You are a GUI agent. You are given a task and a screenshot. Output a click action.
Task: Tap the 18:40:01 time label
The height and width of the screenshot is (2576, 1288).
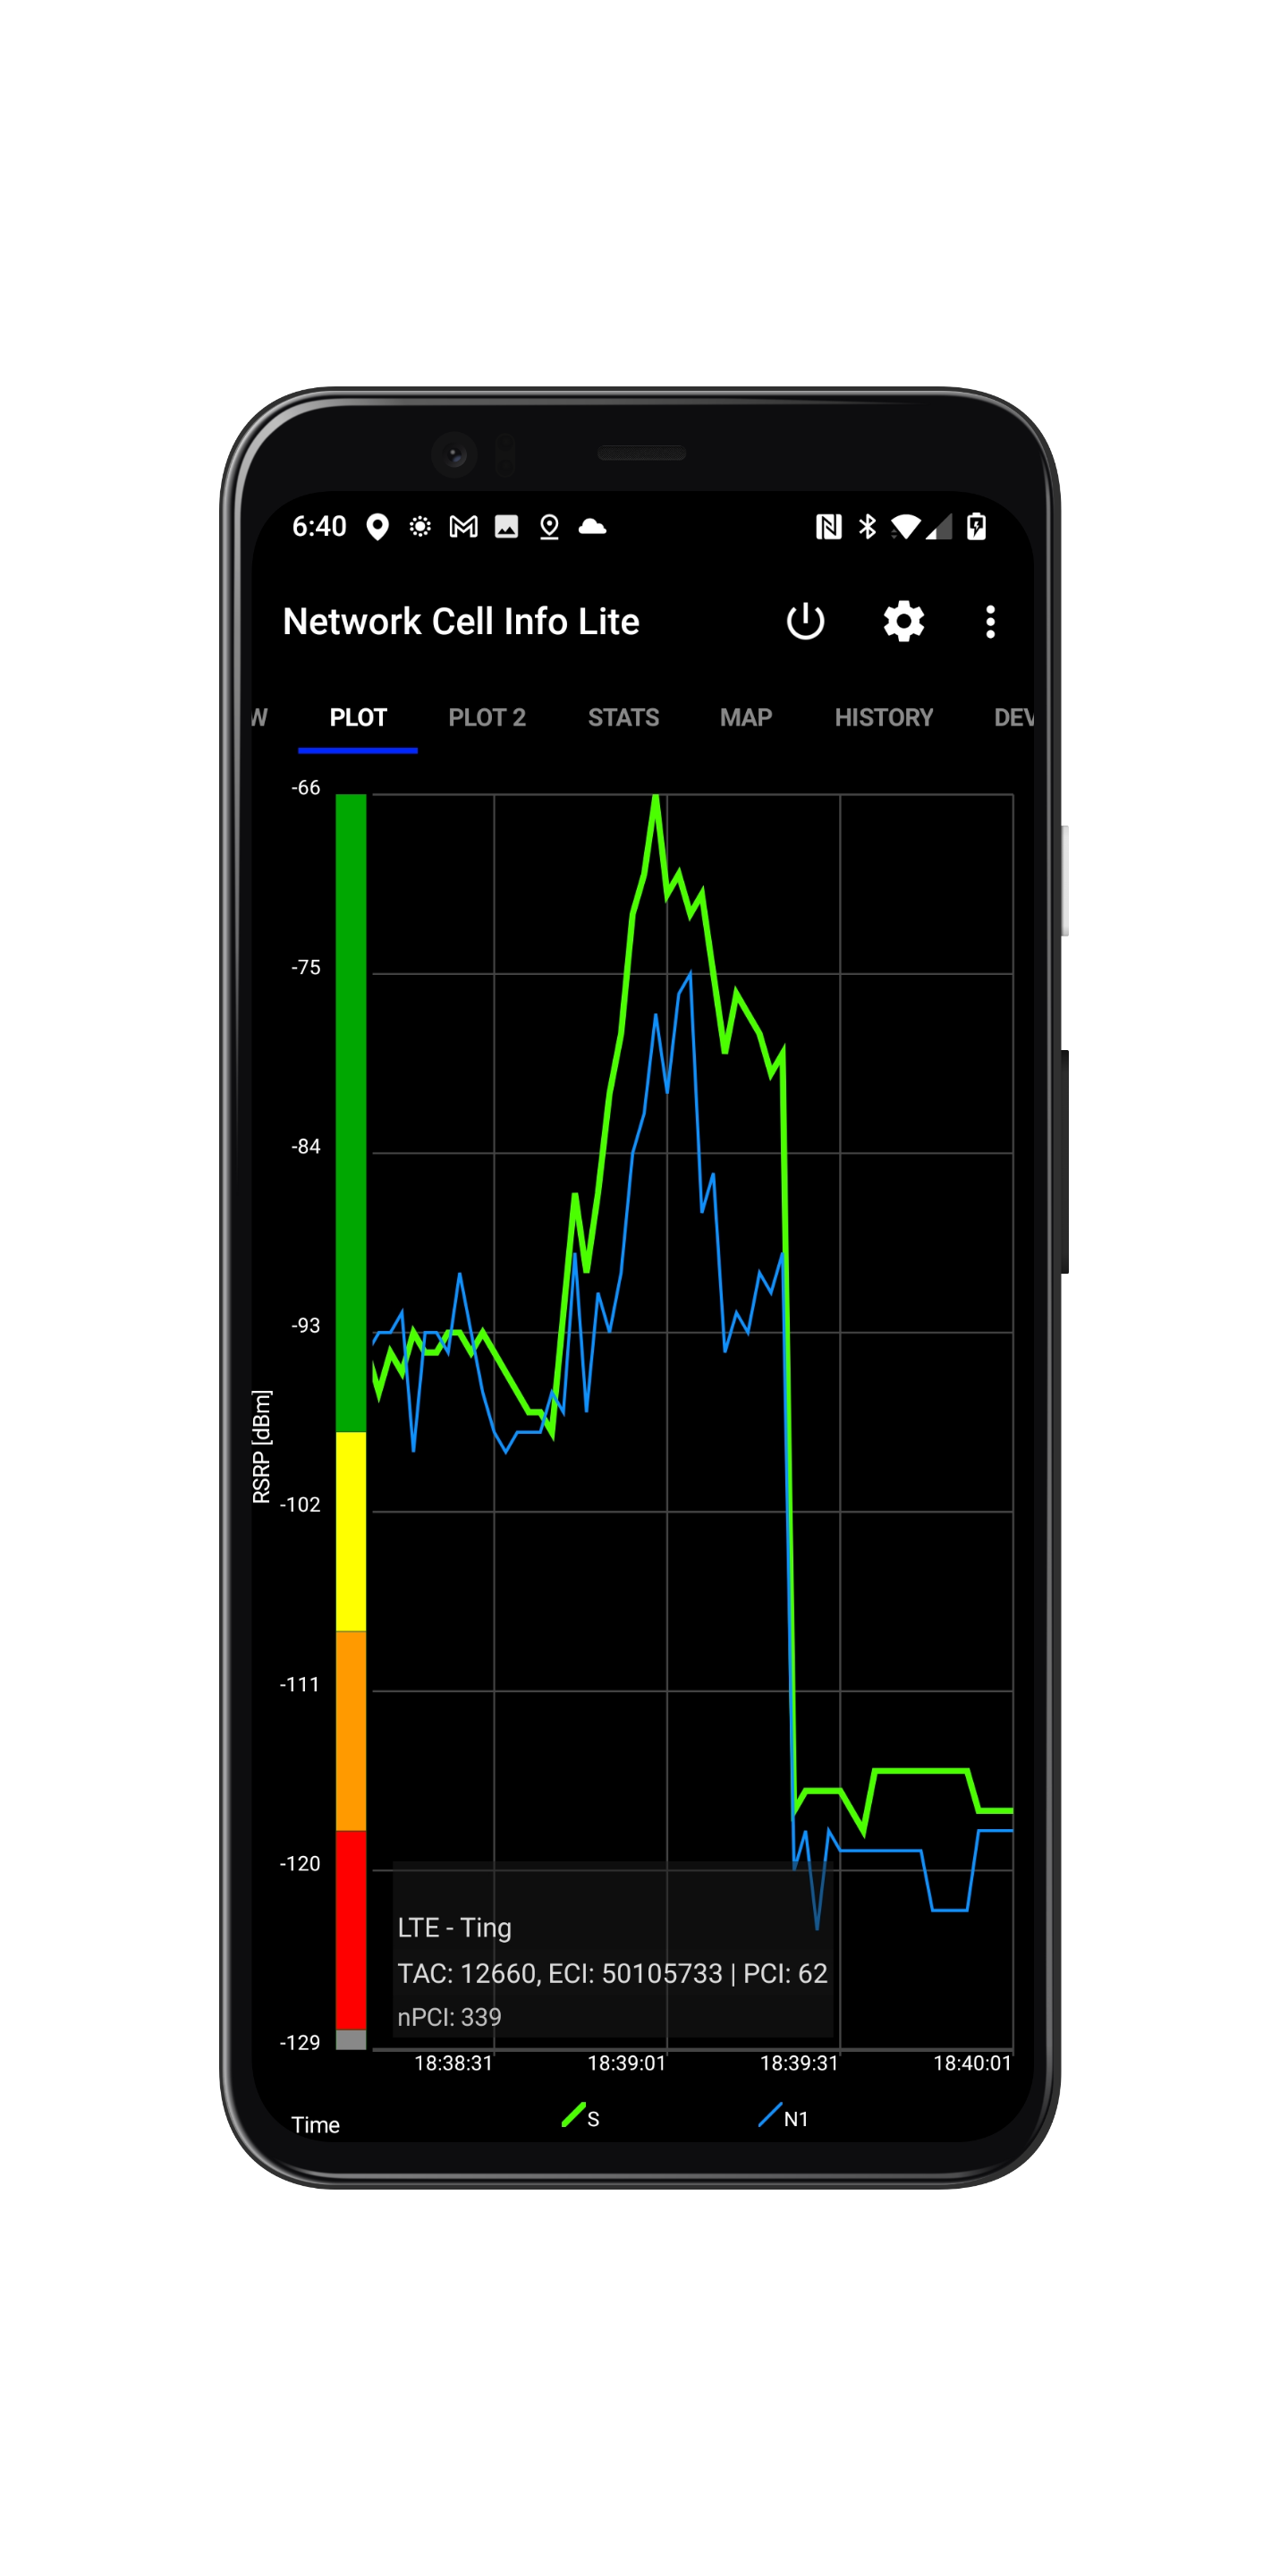[x=972, y=2063]
